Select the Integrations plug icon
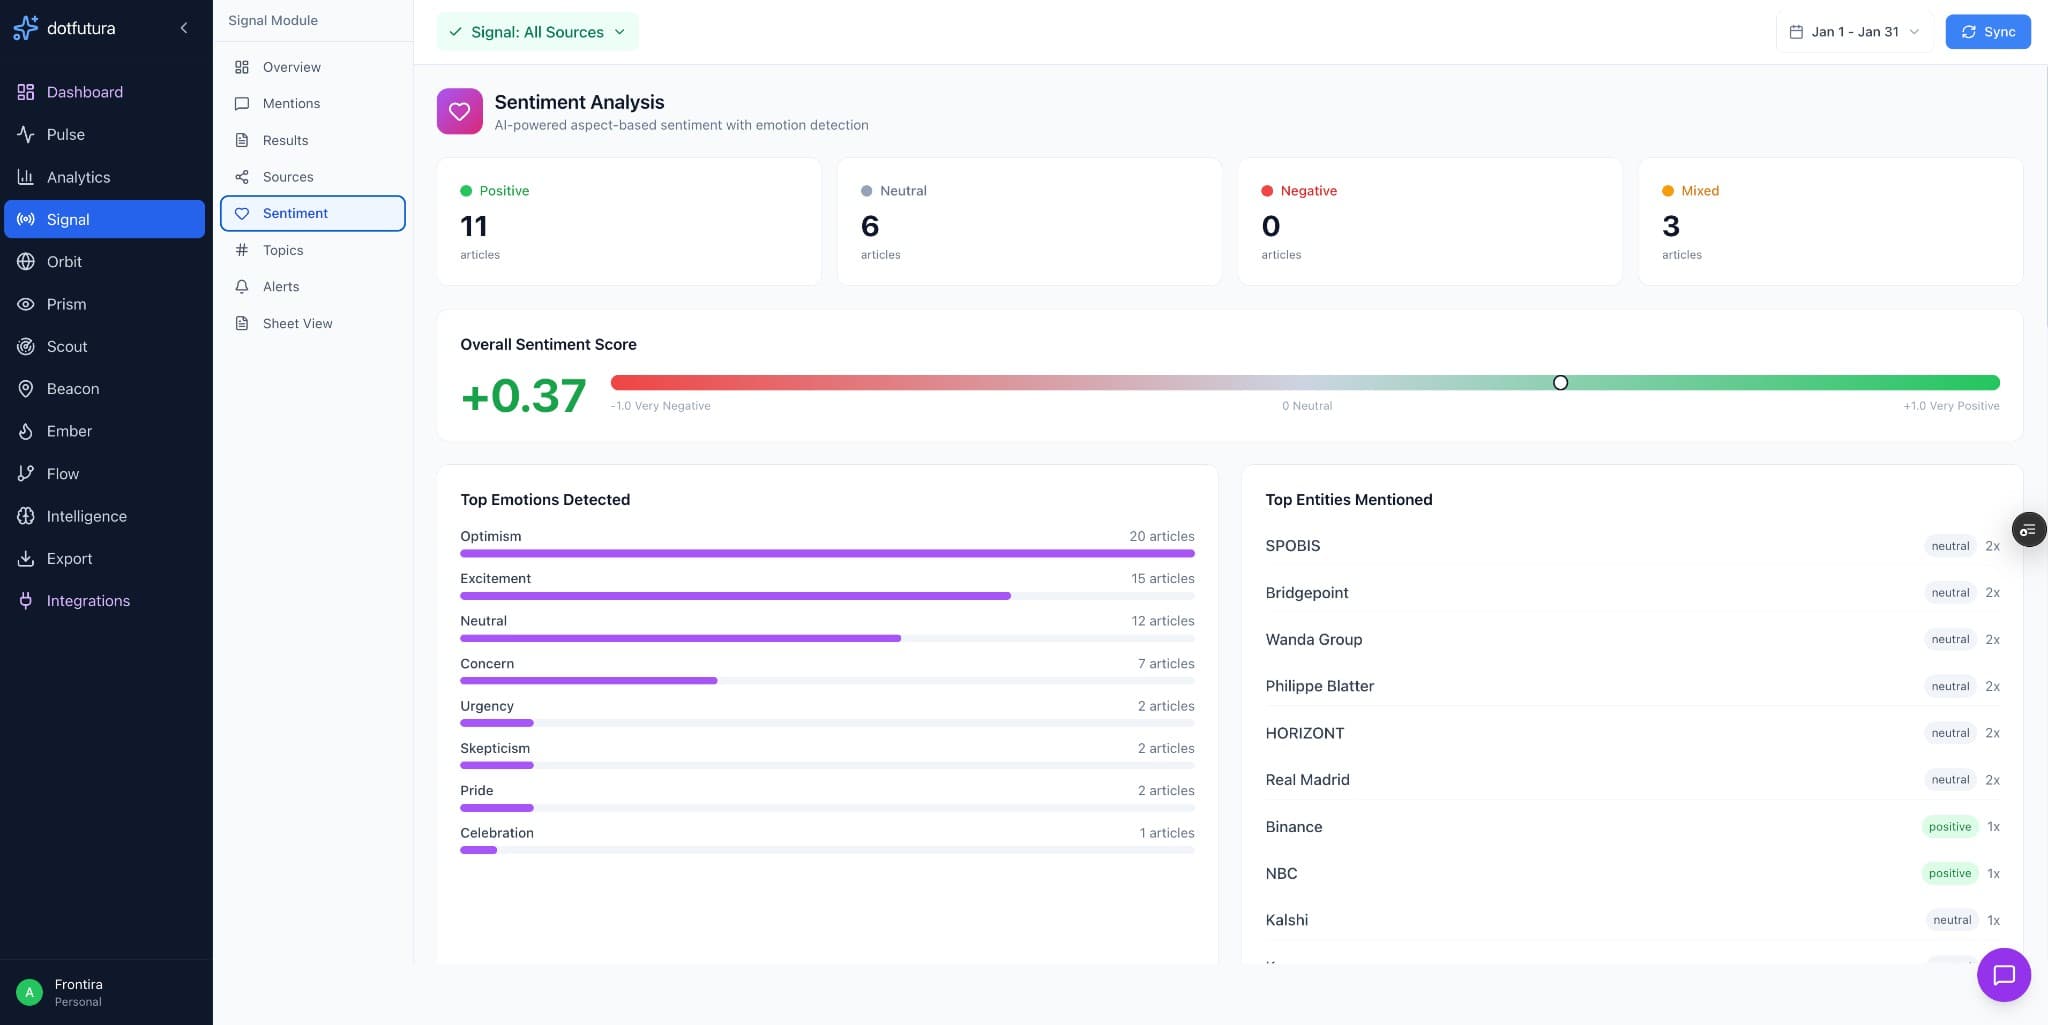This screenshot has height=1025, width=2048. point(26,600)
